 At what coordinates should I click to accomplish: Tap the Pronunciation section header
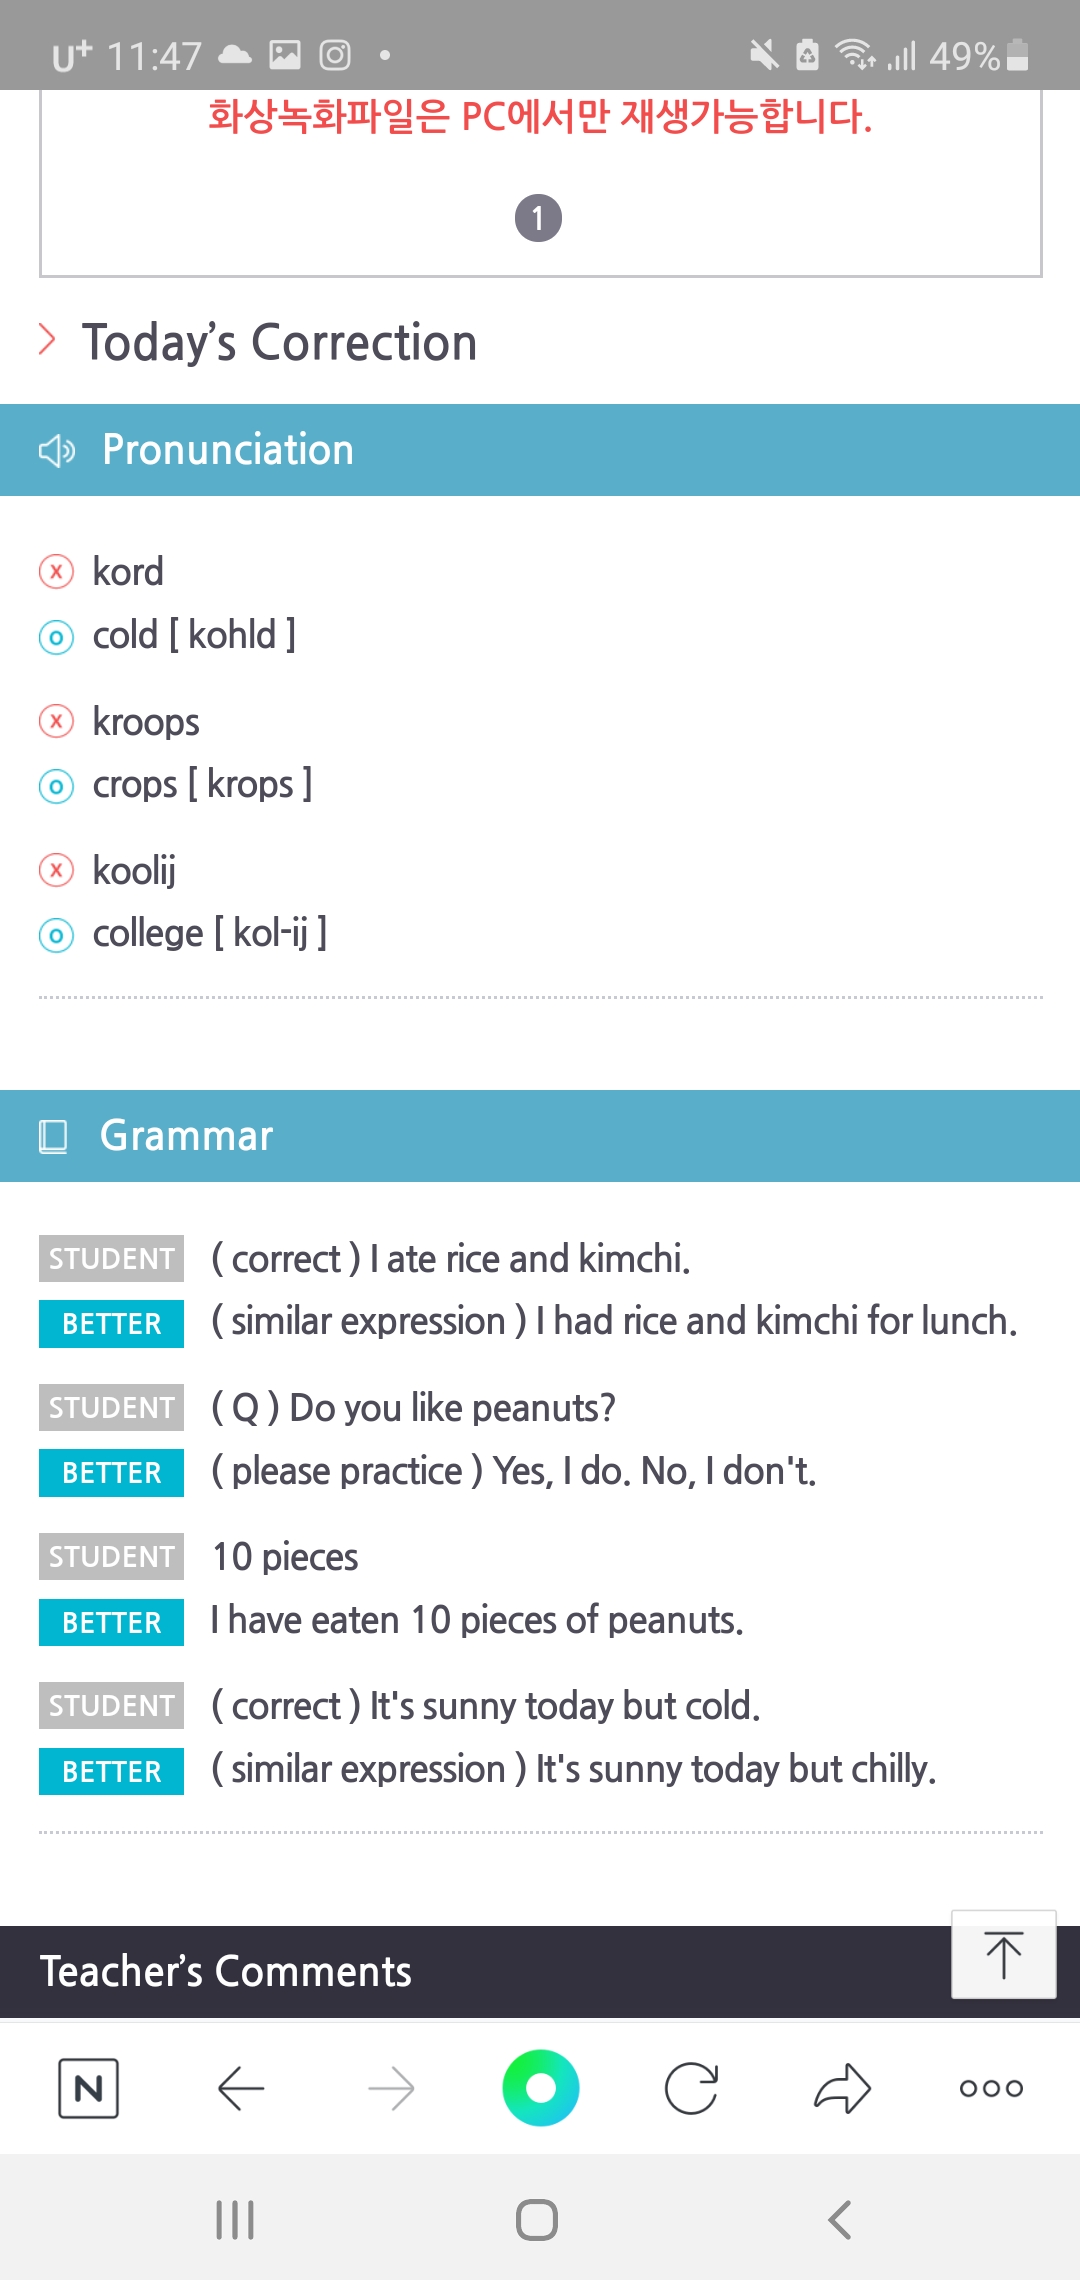(540, 450)
